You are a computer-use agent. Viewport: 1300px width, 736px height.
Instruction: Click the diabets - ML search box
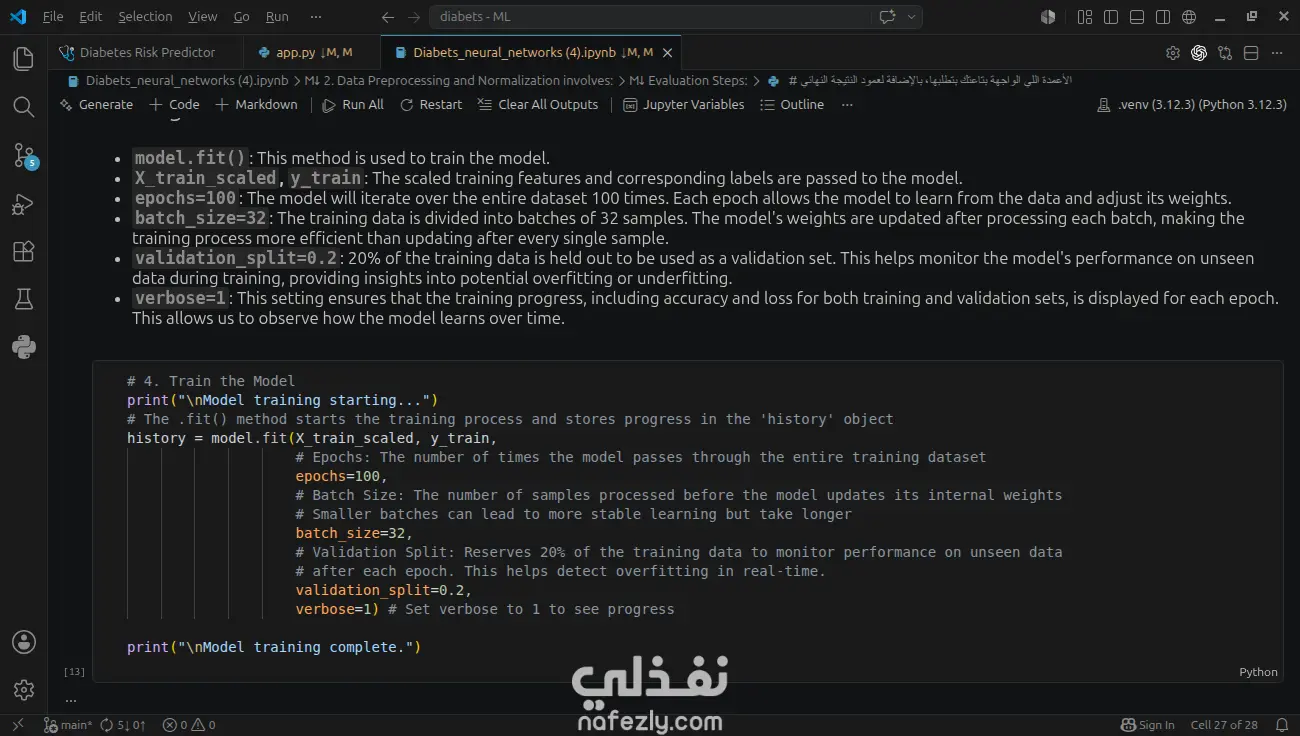(x=650, y=17)
